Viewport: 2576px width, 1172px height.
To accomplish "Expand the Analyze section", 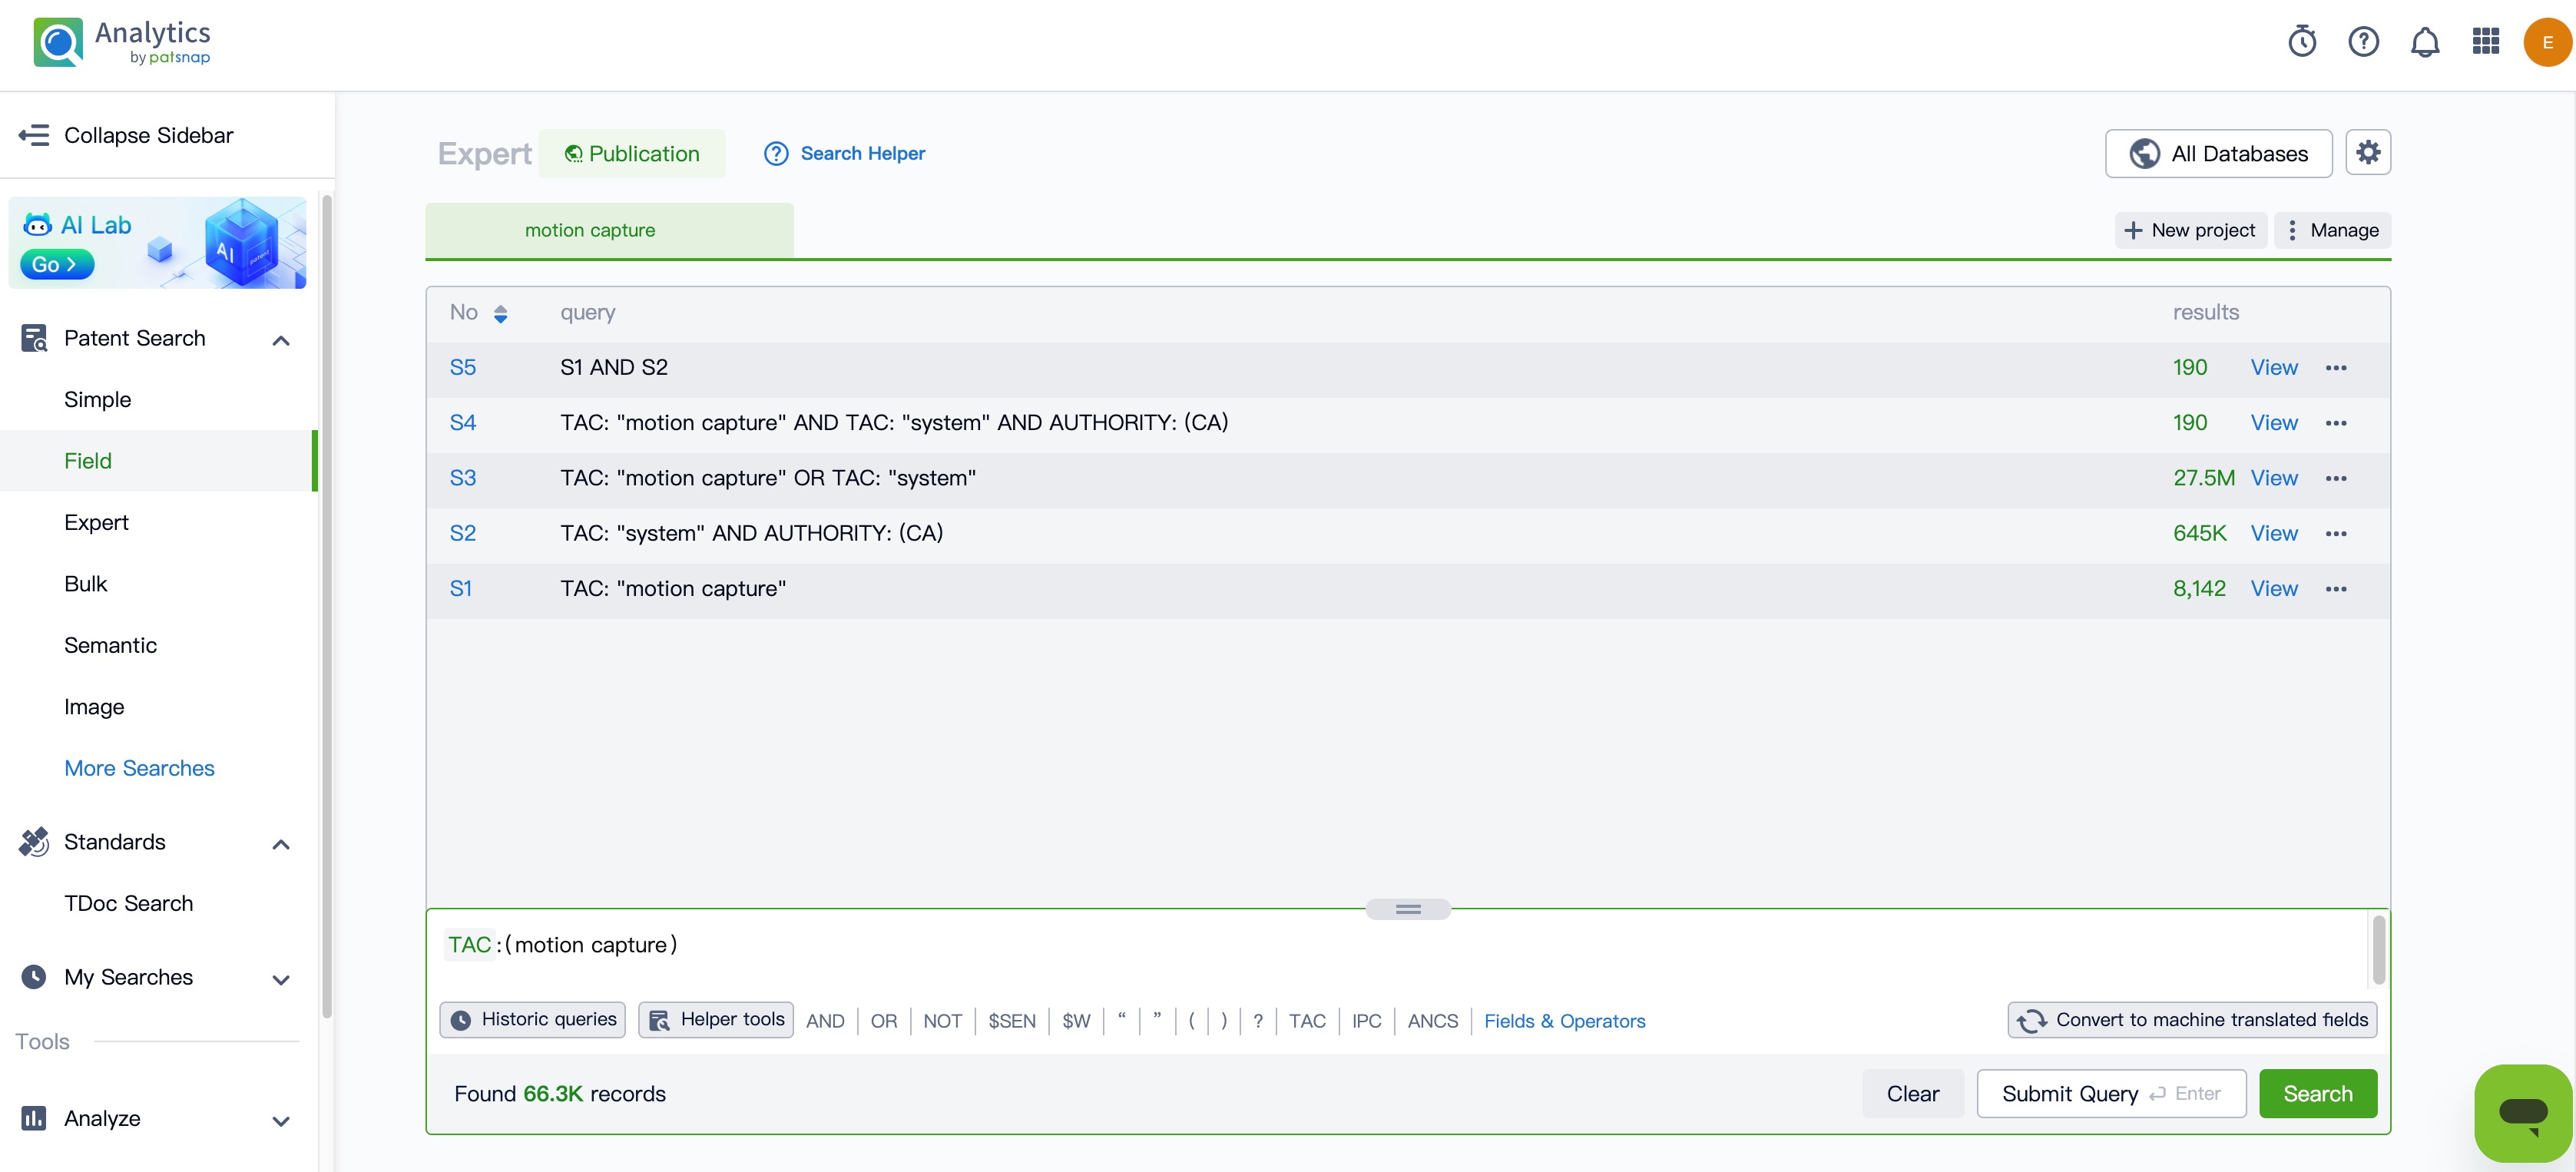I will [x=281, y=1120].
